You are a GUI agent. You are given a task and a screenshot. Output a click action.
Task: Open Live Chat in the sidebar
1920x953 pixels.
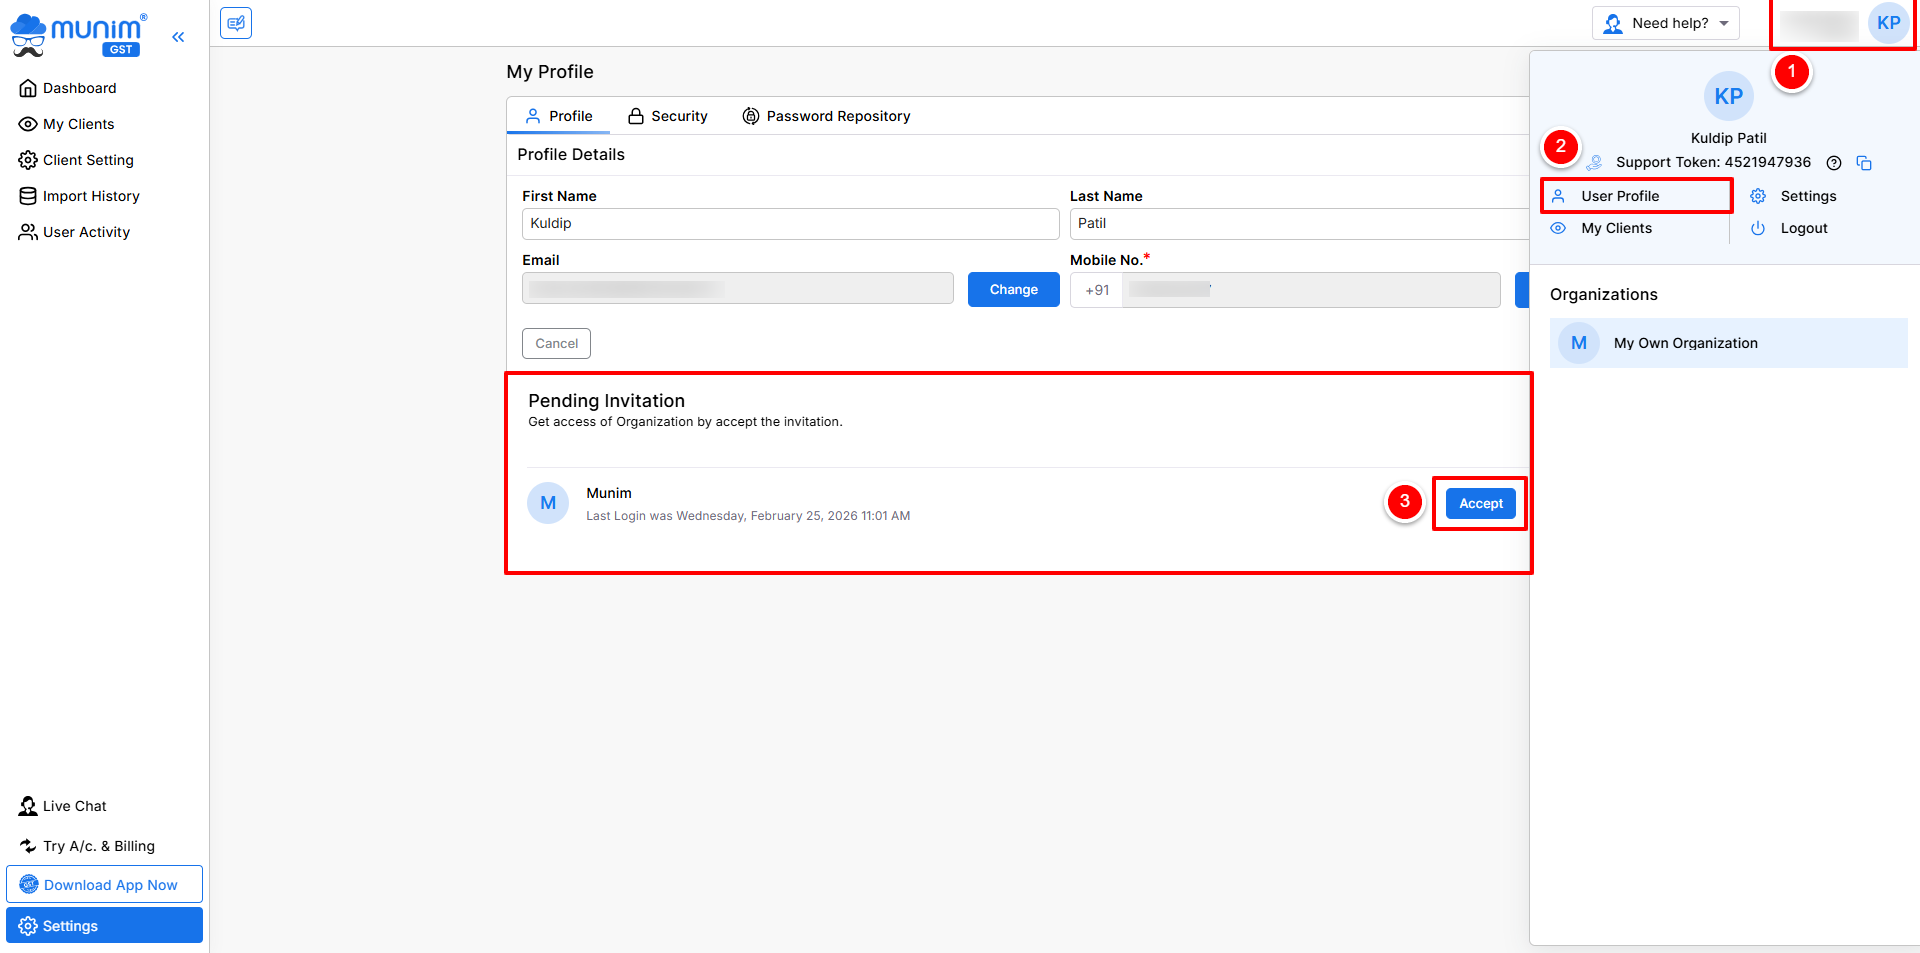[x=74, y=806]
